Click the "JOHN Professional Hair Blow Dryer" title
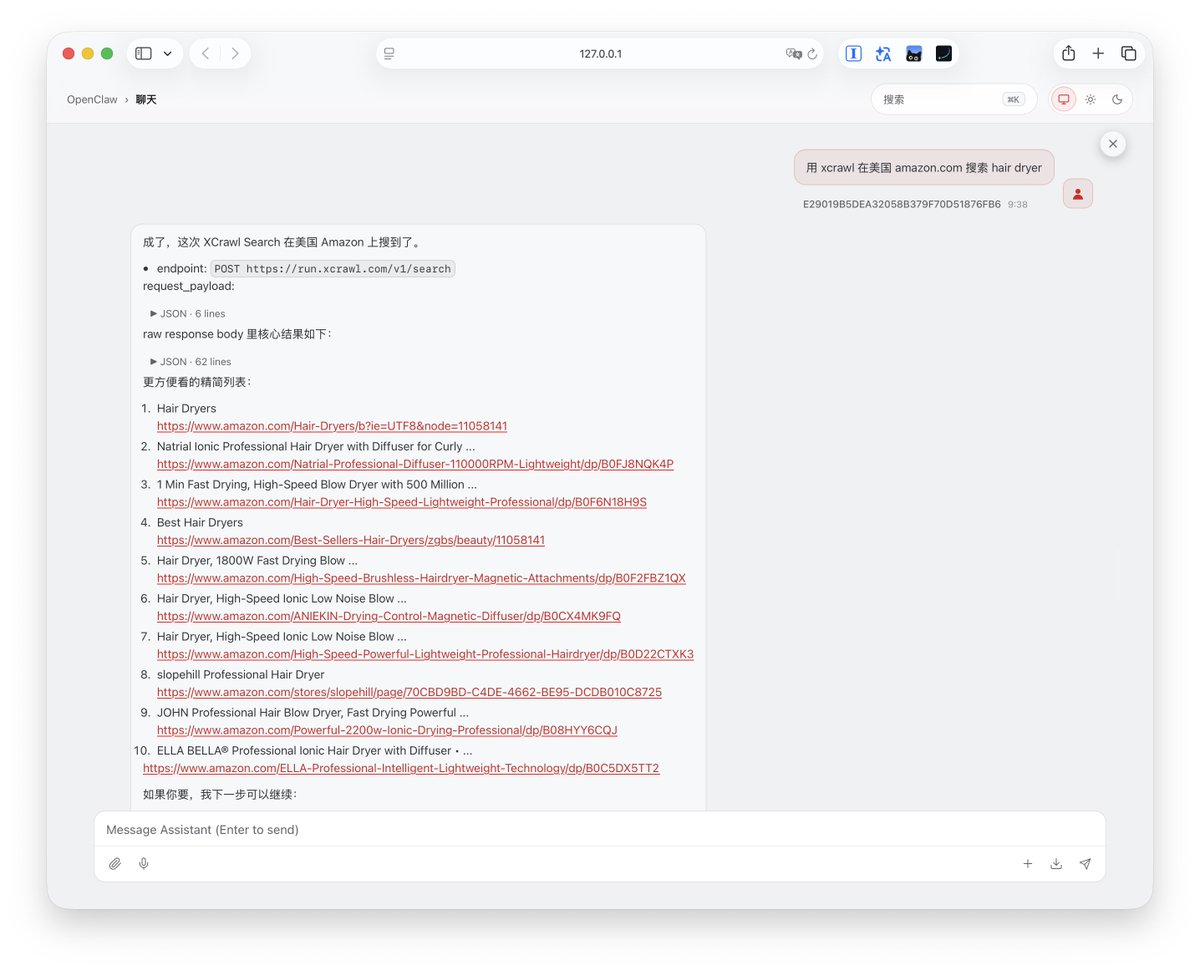The image size is (1200, 971). [x=313, y=712]
